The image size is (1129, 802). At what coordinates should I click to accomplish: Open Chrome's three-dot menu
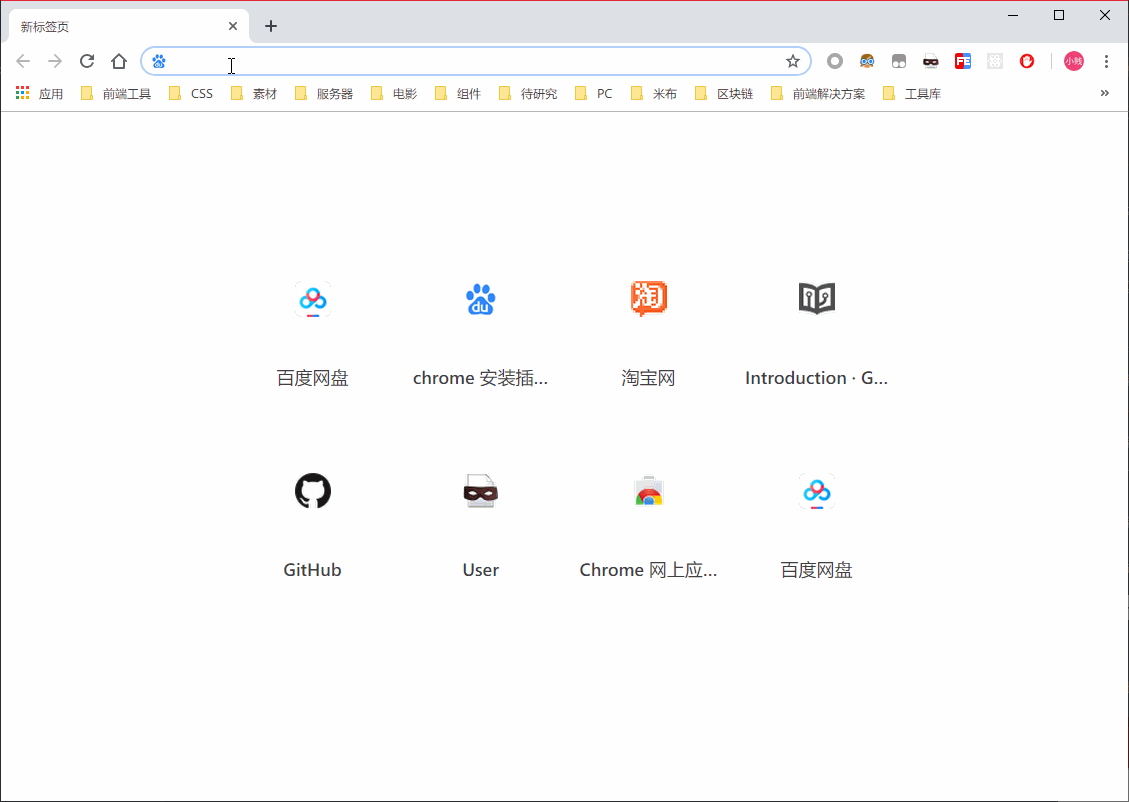(1106, 61)
